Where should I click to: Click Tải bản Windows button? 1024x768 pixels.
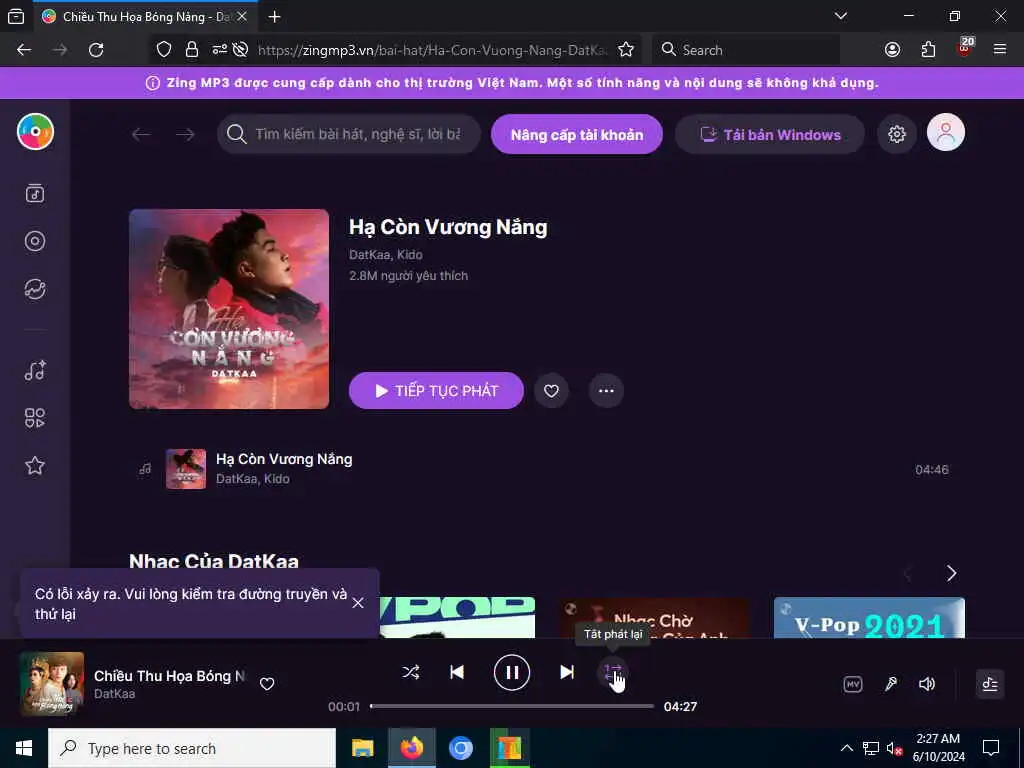[x=770, y=135]
